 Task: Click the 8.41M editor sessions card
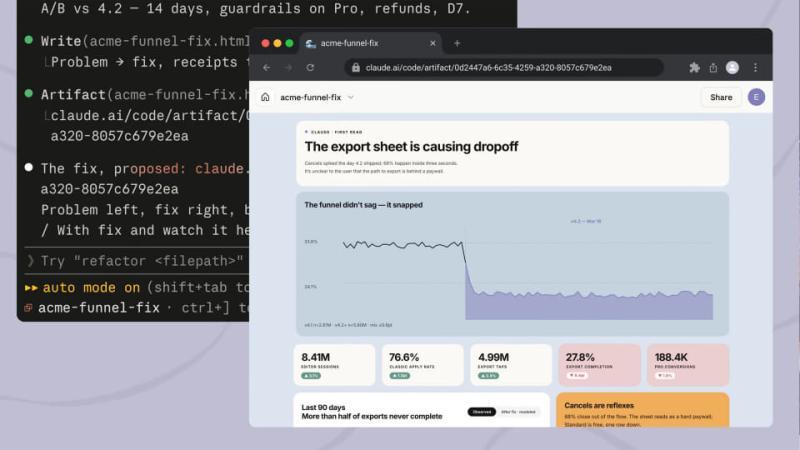(335, 364)
